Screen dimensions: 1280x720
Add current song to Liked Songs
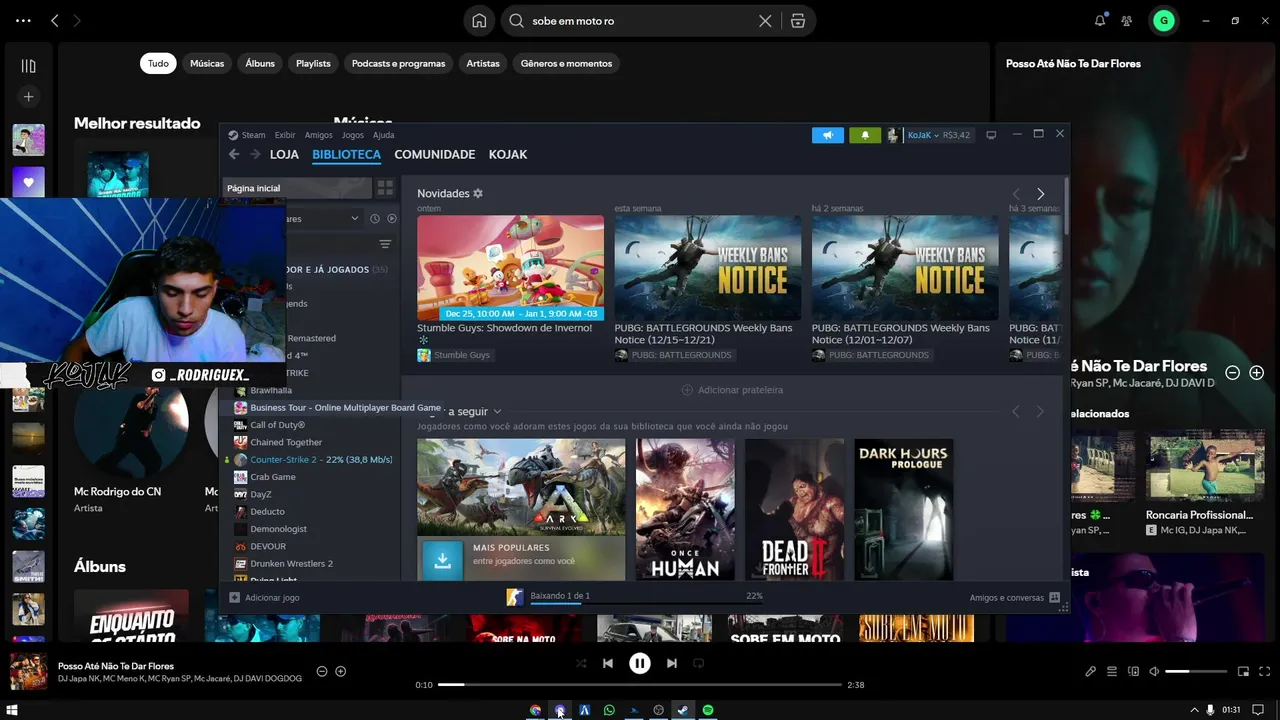tap(340, 671)
